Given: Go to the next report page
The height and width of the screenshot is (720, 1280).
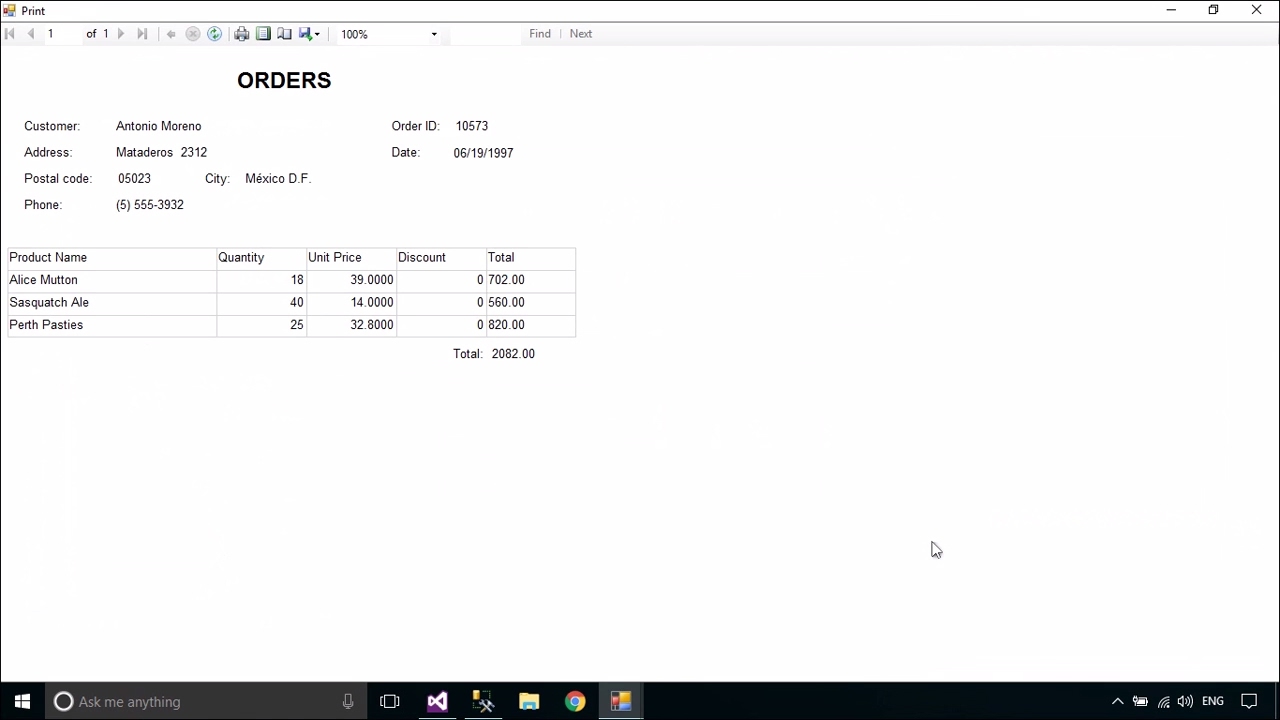Looking at the screenshot, I should [121, 34].
